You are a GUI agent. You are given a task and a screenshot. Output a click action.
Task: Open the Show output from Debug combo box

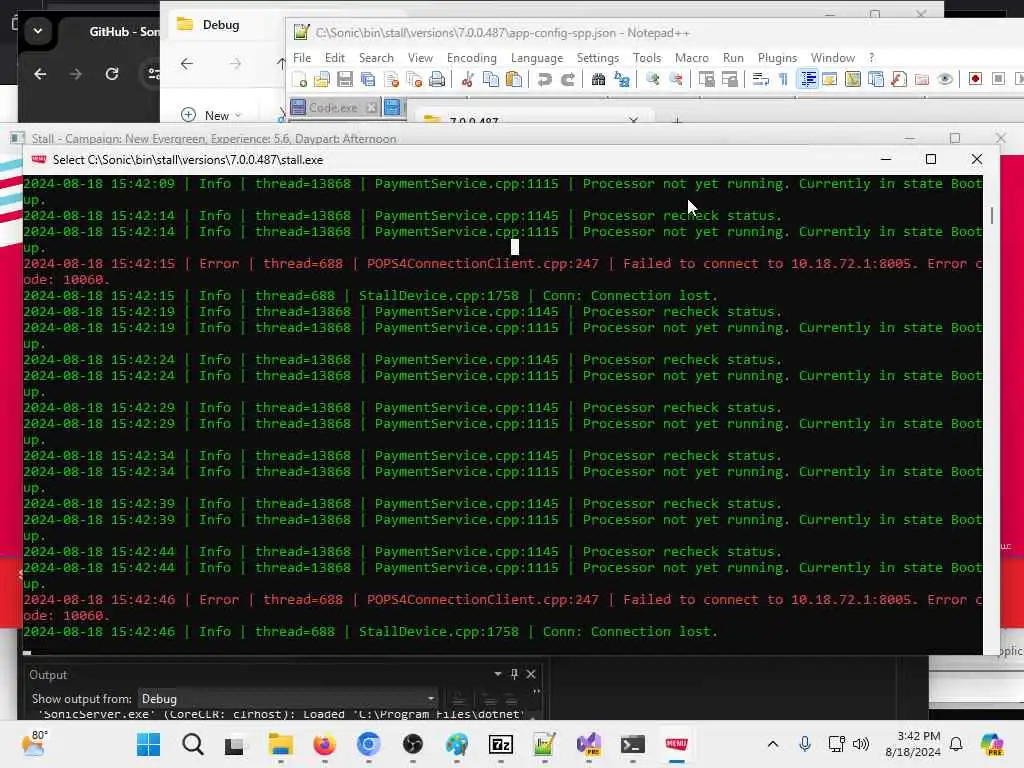click(288, 699)
